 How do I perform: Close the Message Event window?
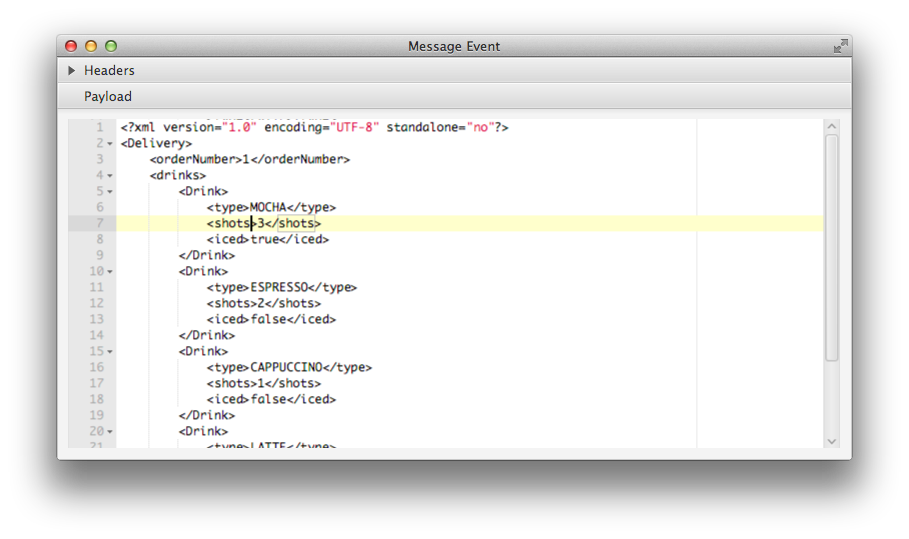coord(71,46)
